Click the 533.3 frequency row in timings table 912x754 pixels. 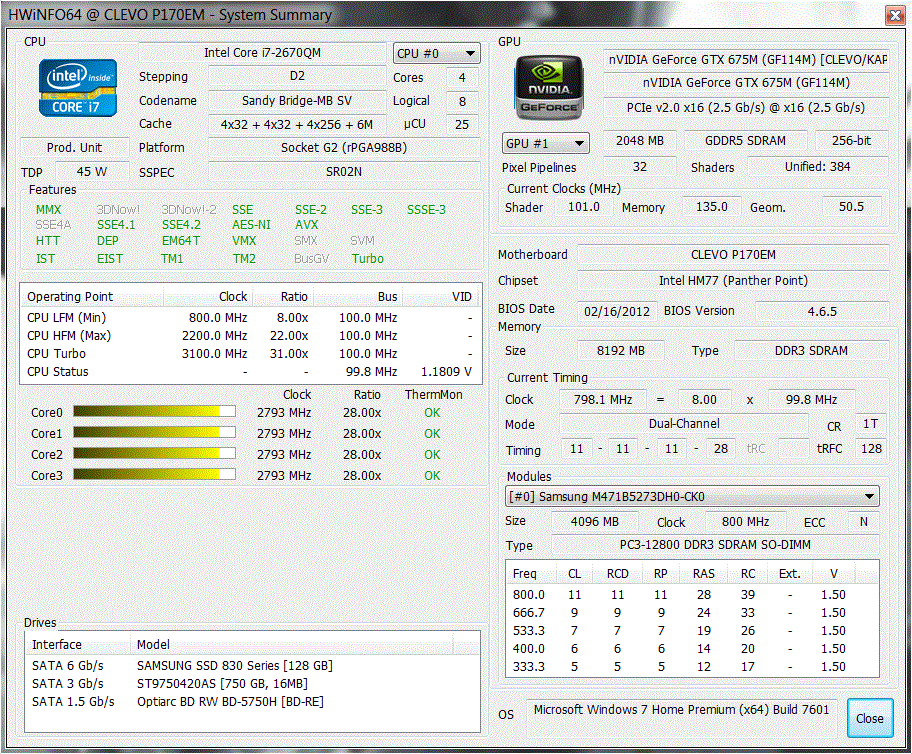[x=692, y=631]
